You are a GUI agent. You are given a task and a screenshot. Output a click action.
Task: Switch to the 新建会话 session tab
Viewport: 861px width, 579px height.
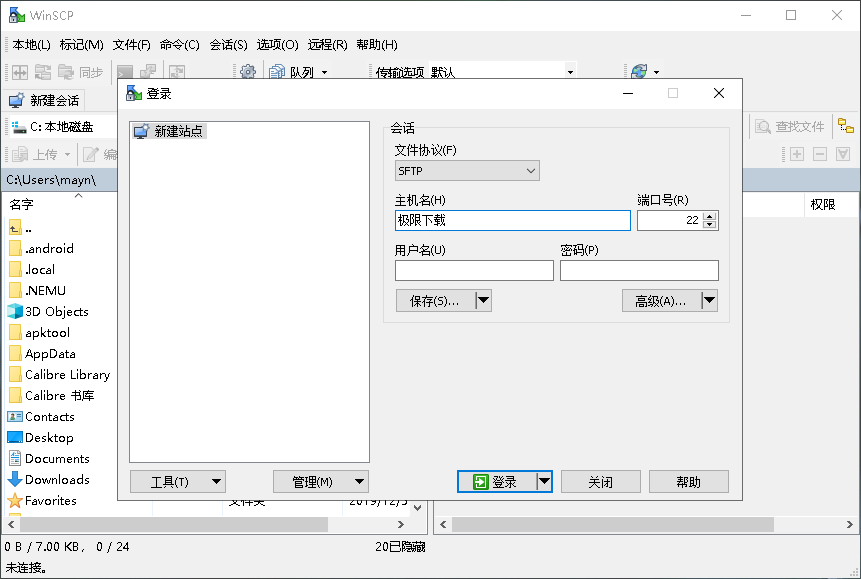(44, 101)
